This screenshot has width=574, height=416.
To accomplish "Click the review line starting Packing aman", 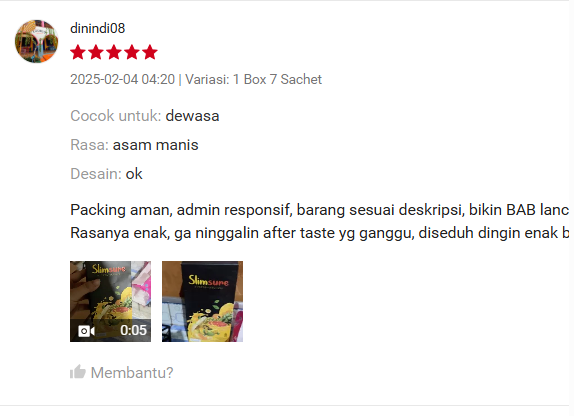I will coord(320,210).
